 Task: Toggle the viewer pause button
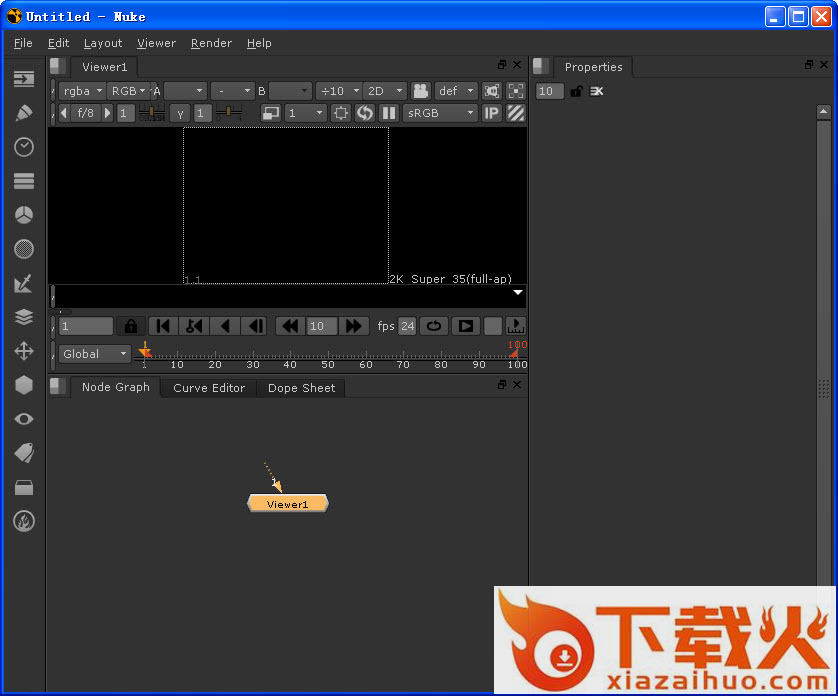389,113
